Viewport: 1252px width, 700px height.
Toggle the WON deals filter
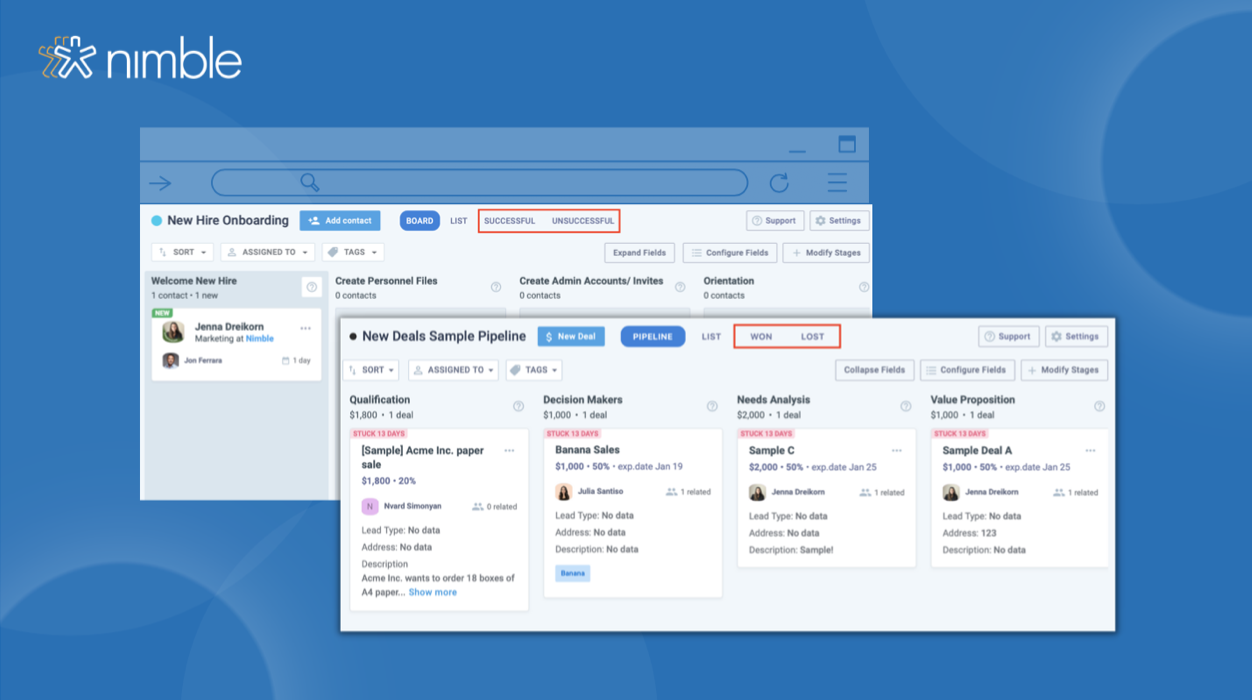(761, 336)
